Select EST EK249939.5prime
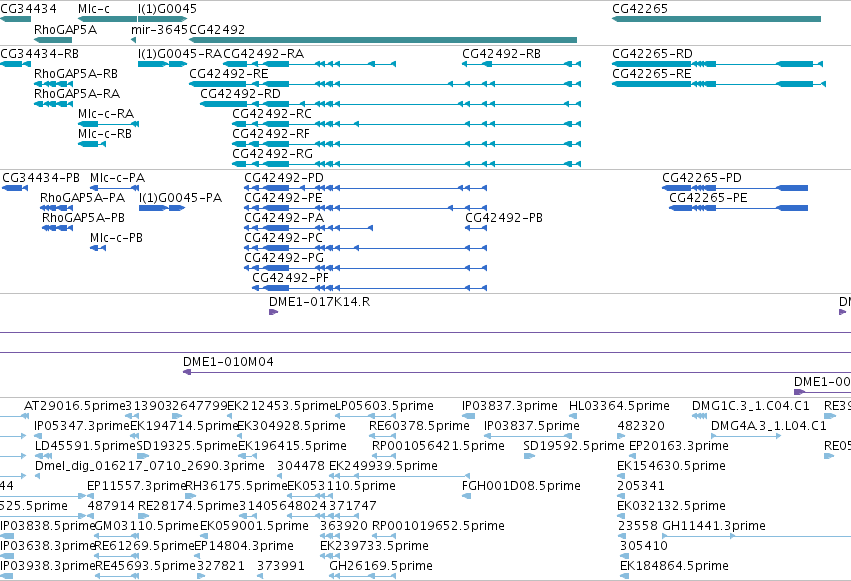 399,476
